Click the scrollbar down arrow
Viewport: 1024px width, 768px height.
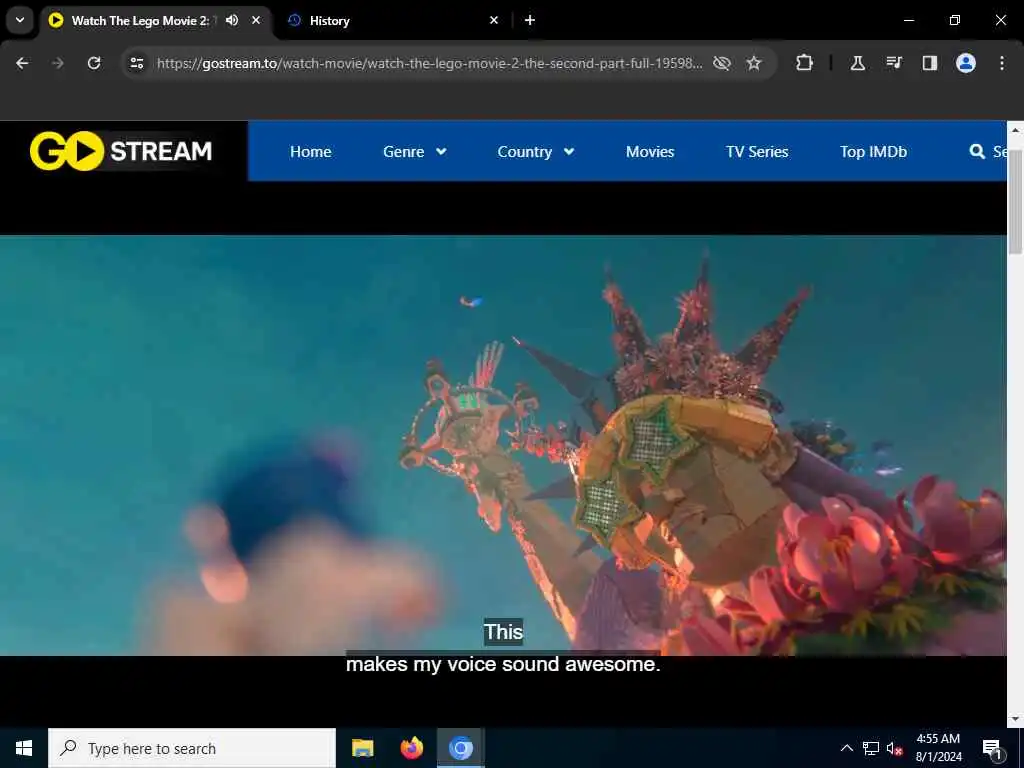pos(1015,718)
